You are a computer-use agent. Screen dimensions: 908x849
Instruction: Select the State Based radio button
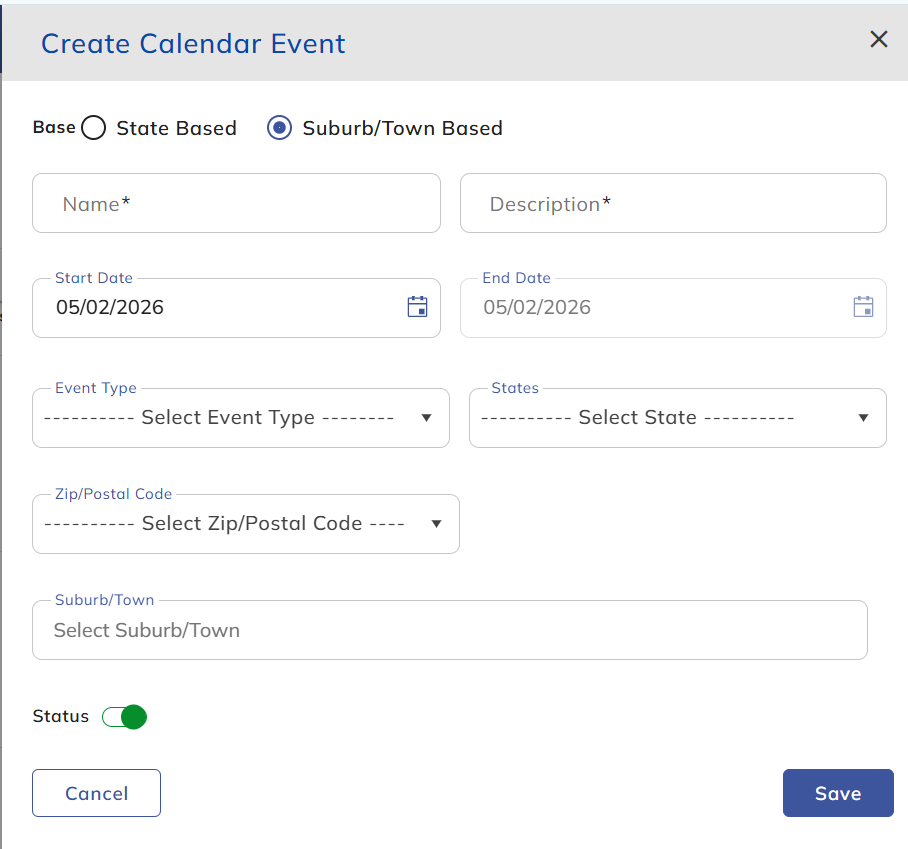click(94, 128)
